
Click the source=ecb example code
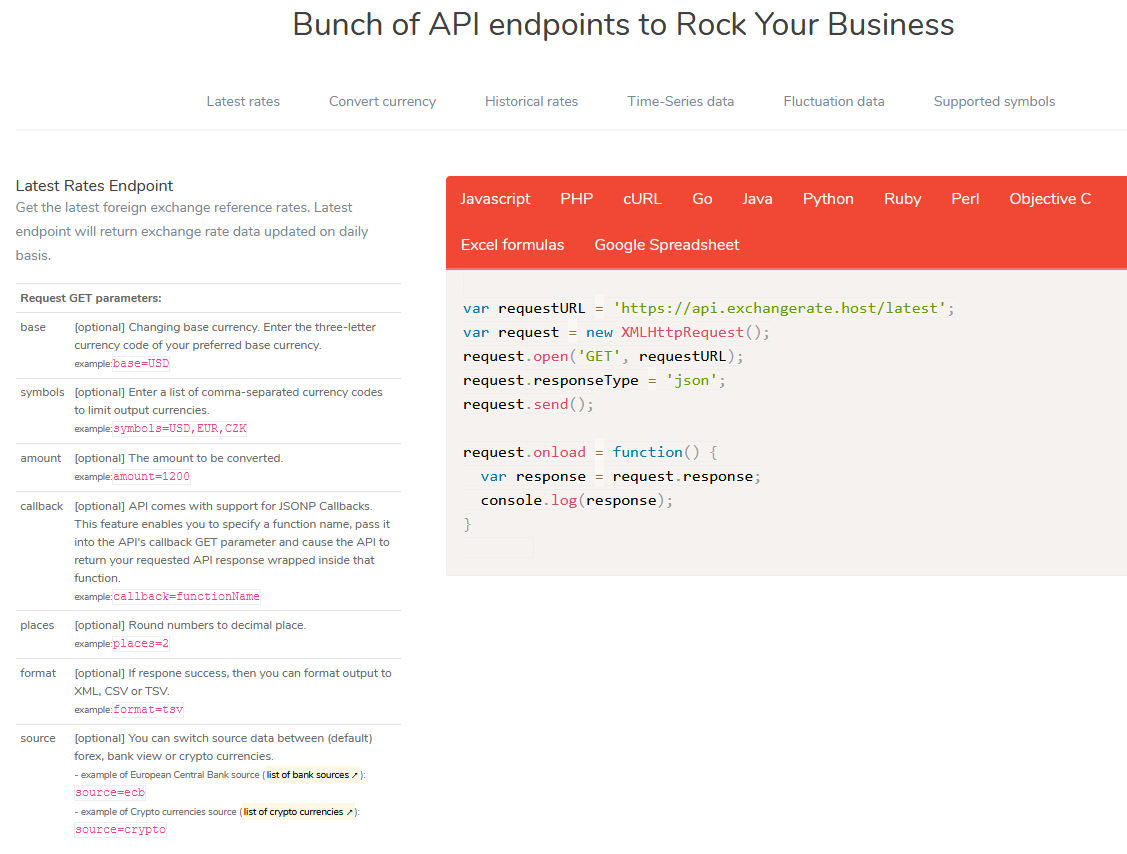click(110, 792)
